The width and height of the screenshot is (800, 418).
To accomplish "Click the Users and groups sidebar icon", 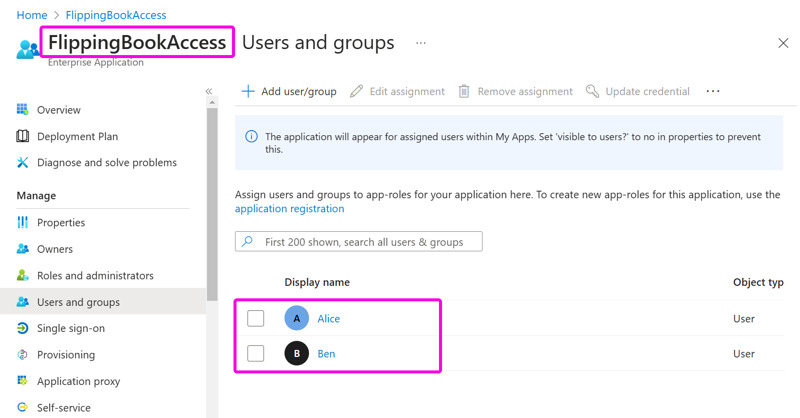I will [22, 302].
